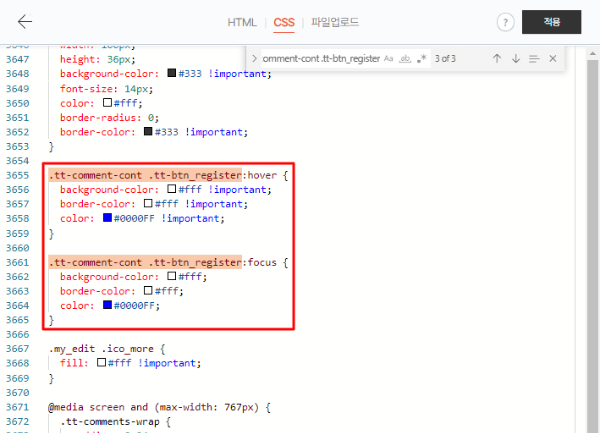Screen dimensions: 600x433
Task: Toggle find in selection icon
Action: pyautogui.click(x=534, y=59)
